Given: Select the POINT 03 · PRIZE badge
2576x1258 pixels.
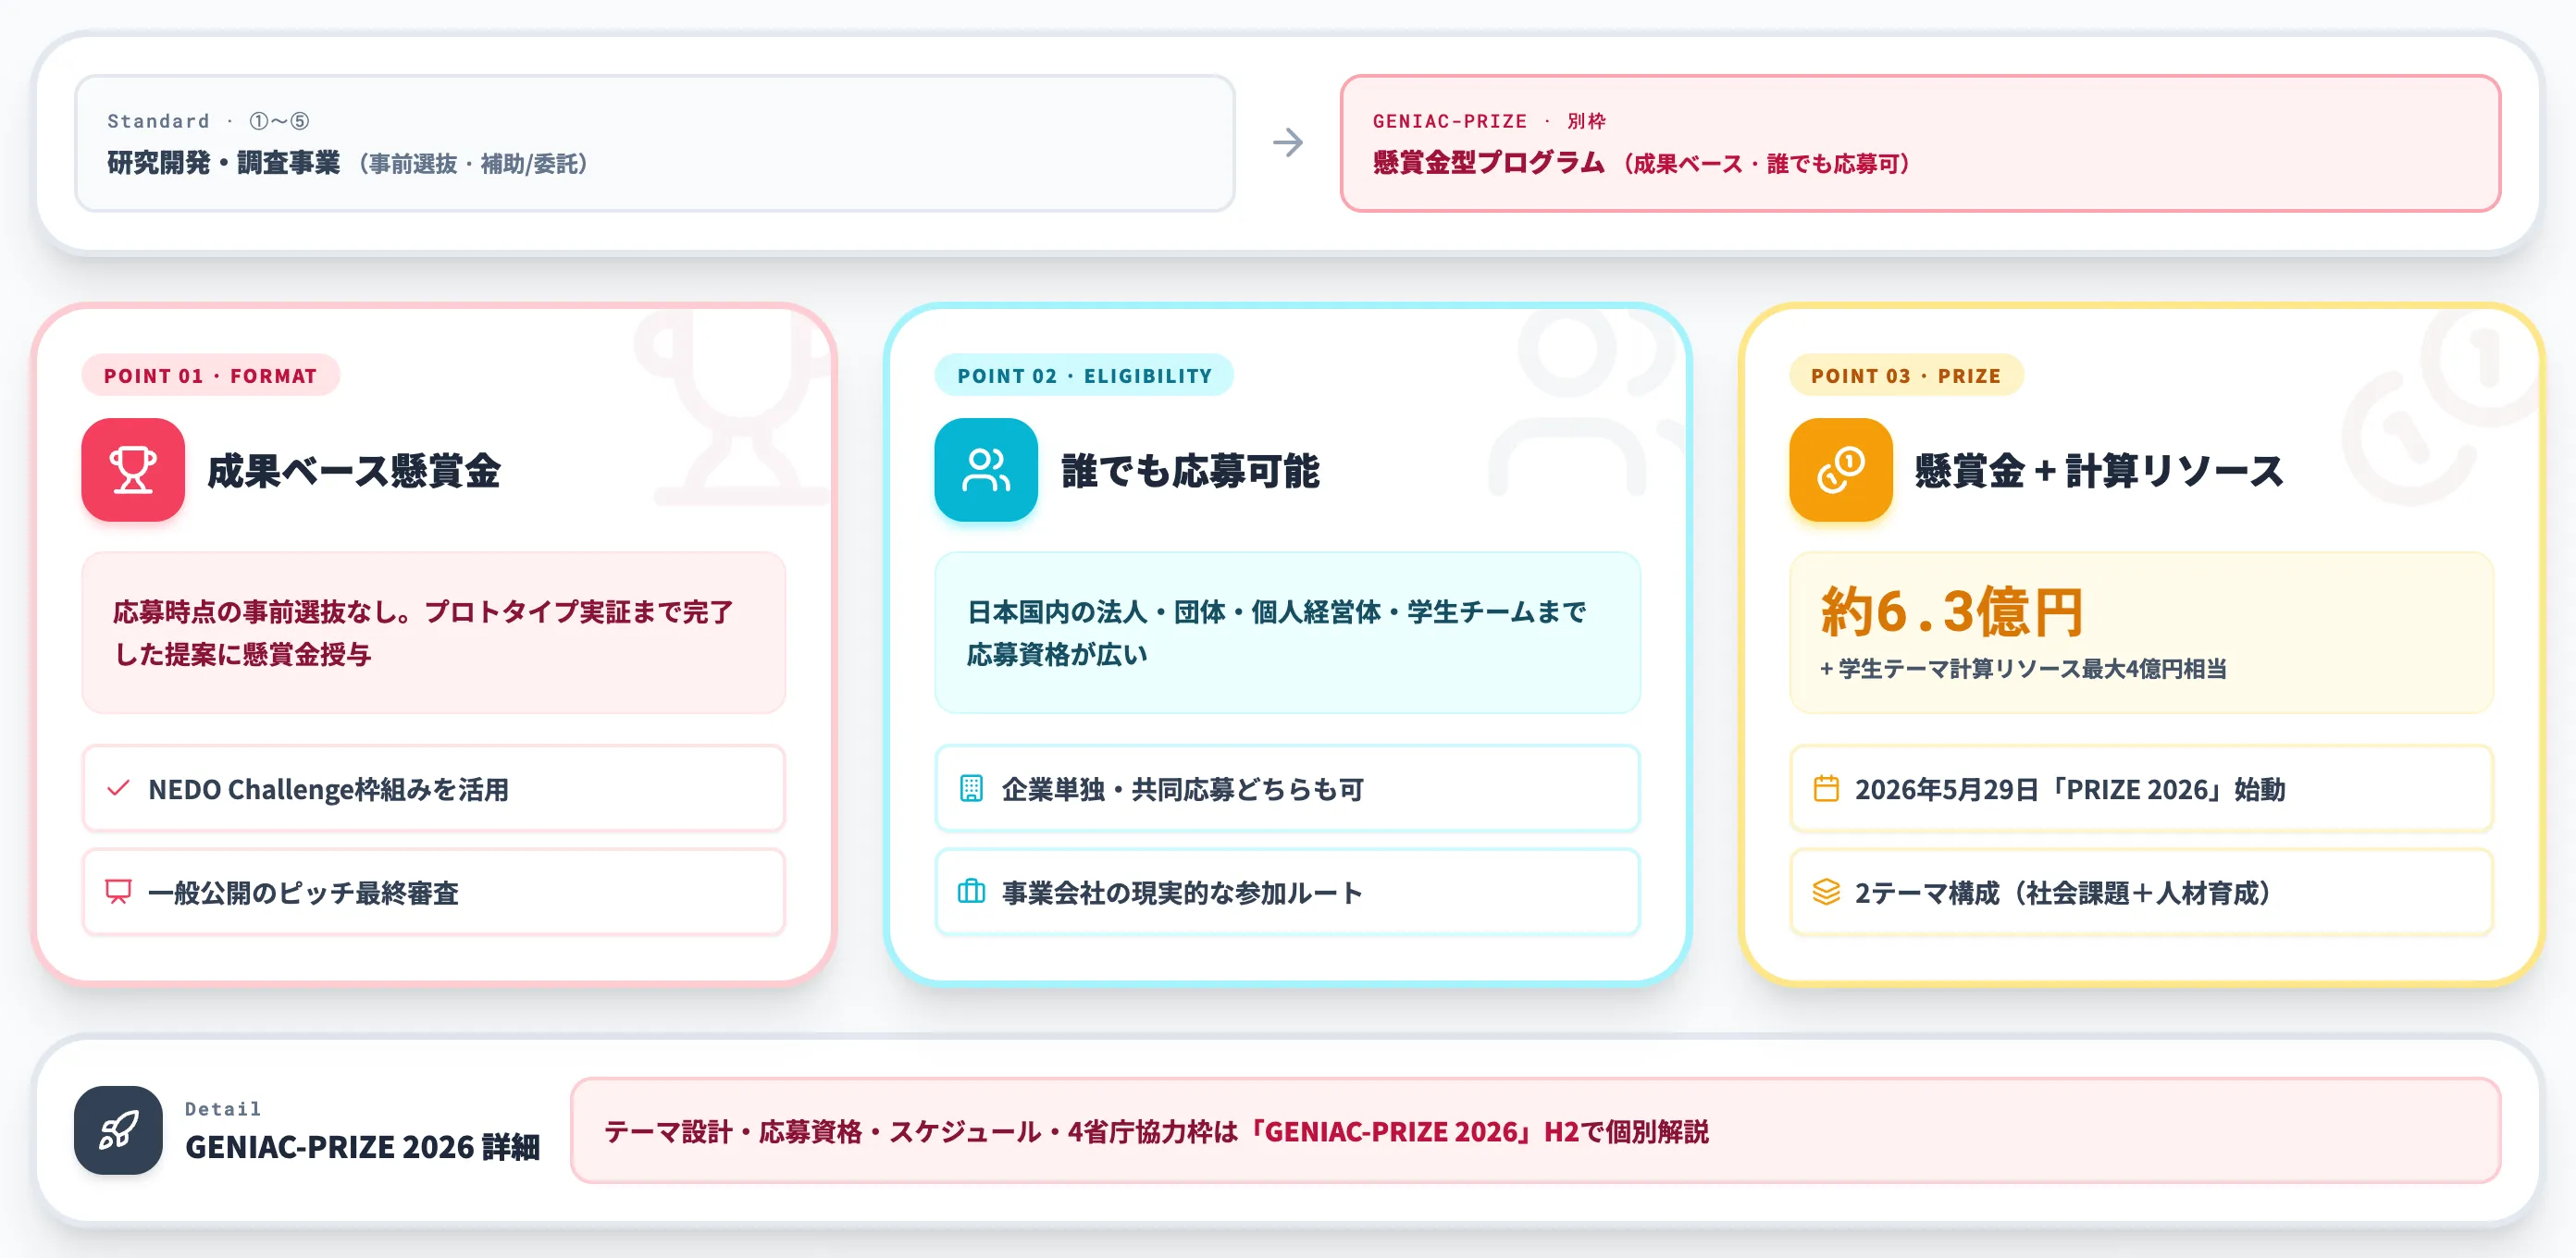Looking at the screenshot, I should 1906,376.
